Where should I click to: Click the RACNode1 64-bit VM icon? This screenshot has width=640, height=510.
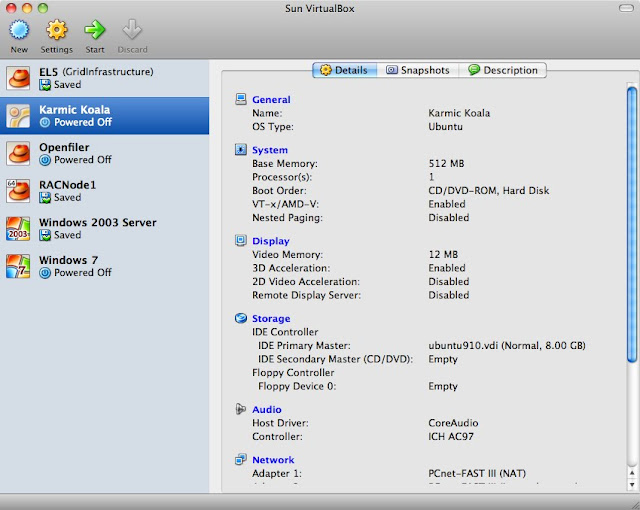coord(18,191)
